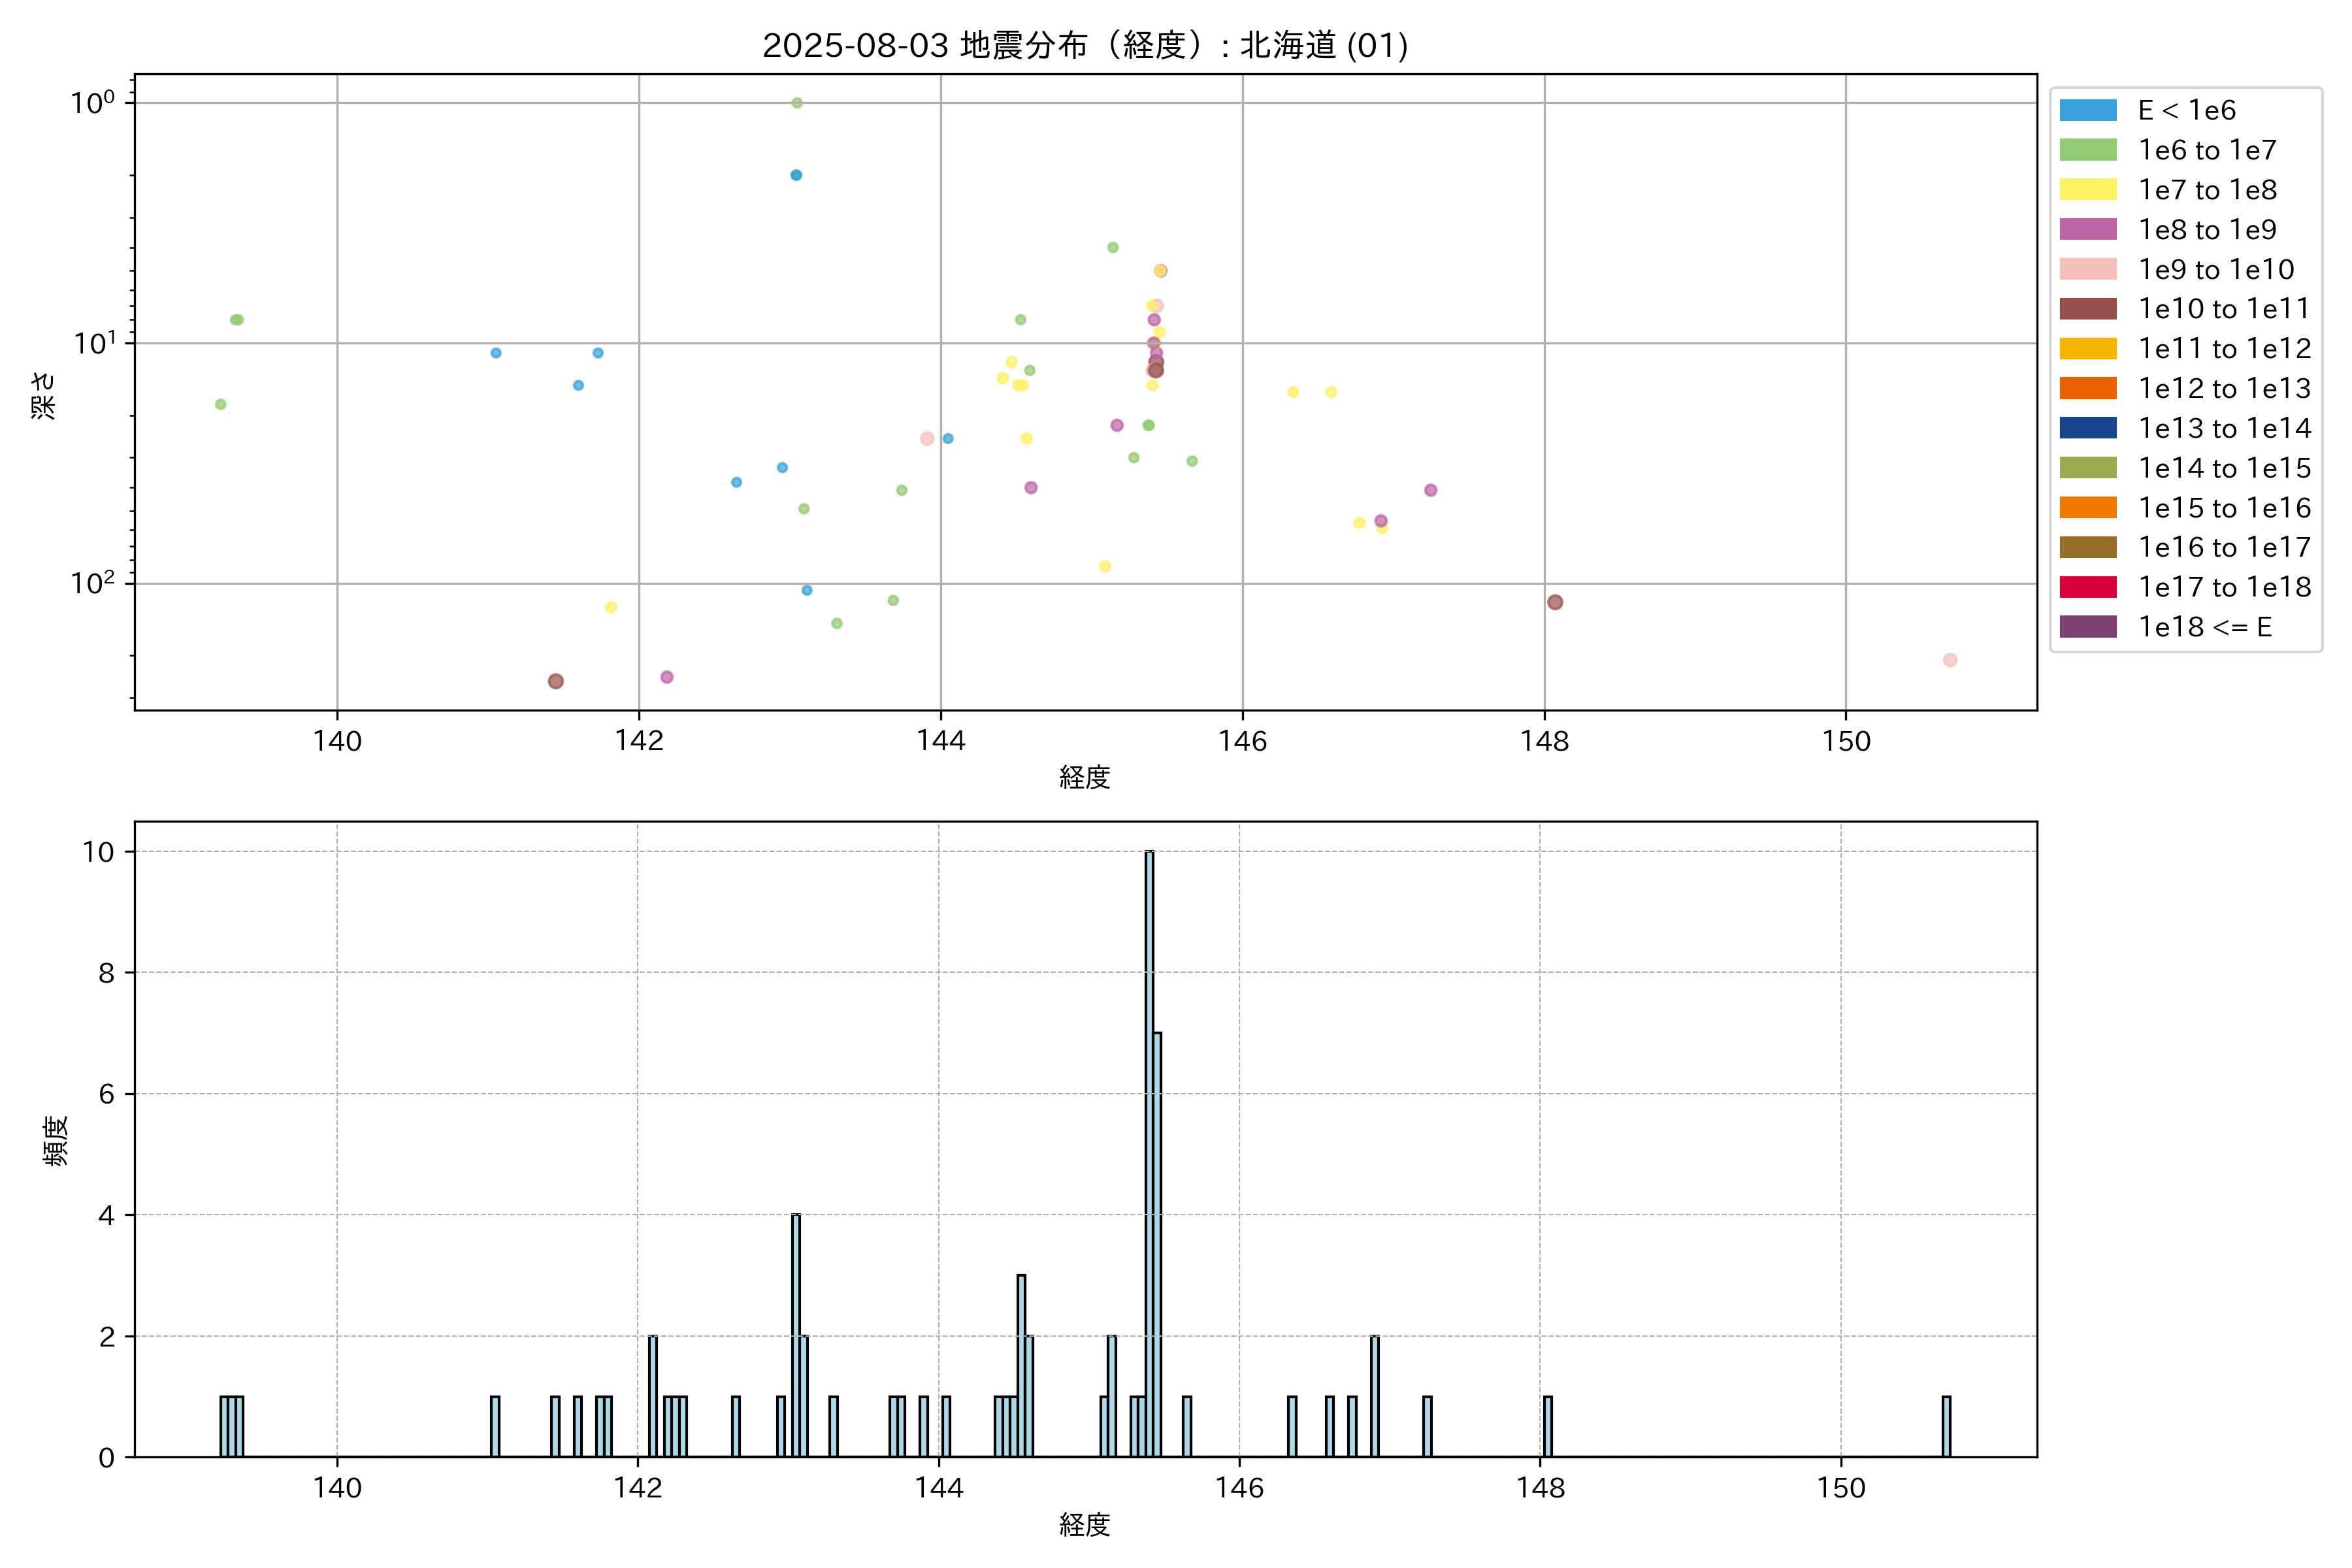Click the '頻度' y-axis label of histogram
Viewport: 2352px width, 1568px height.
[x=56, y=1140]
